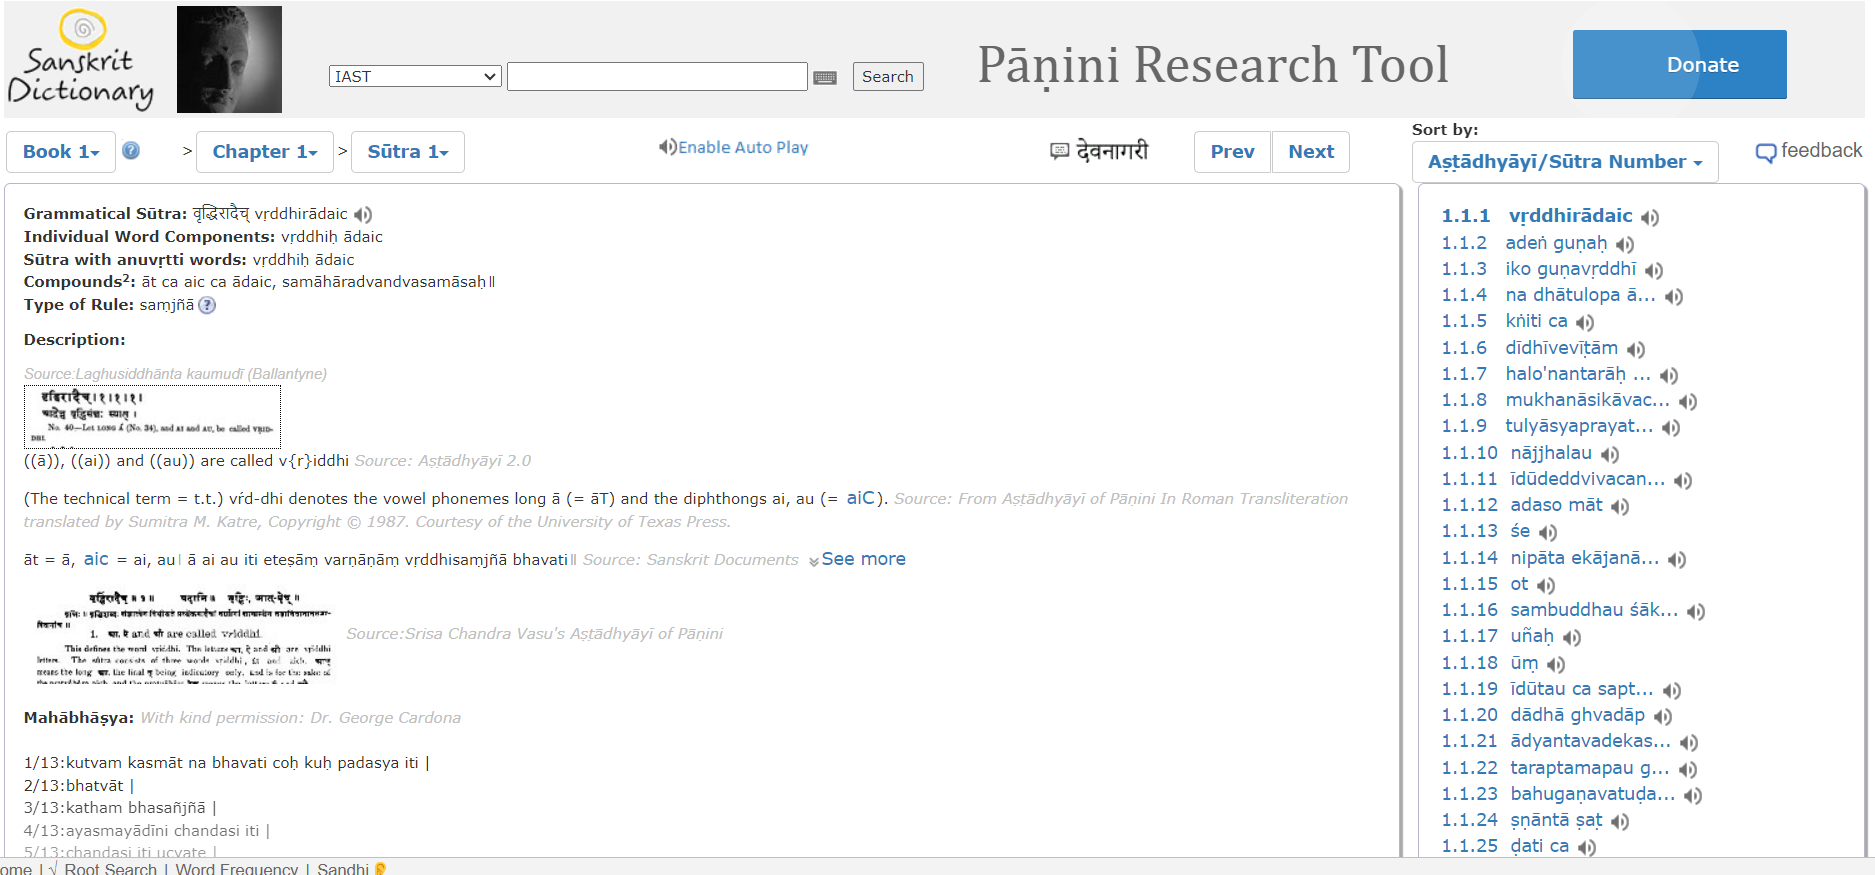This screenshot has height=875, width=1875.
Task: Select Mahābhāṣya line 1/13 kutvam kasmāt
Action: pyautogui.click(x=227, y=763)
